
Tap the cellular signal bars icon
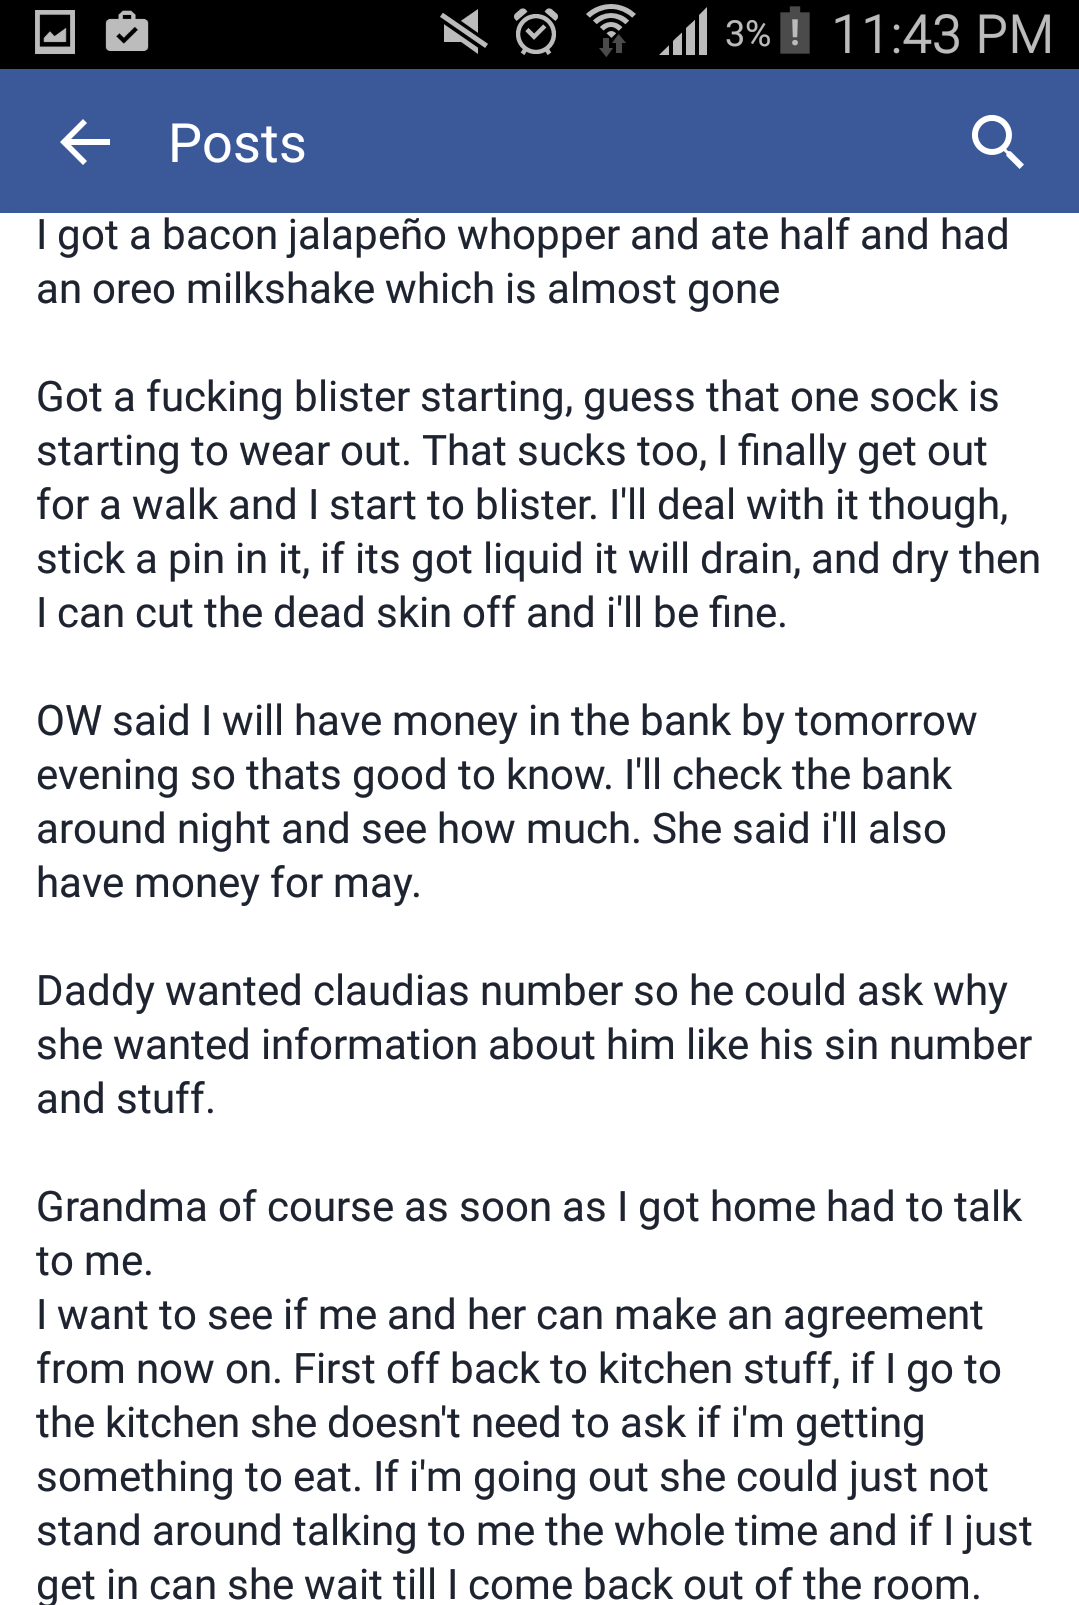[684, 32]
